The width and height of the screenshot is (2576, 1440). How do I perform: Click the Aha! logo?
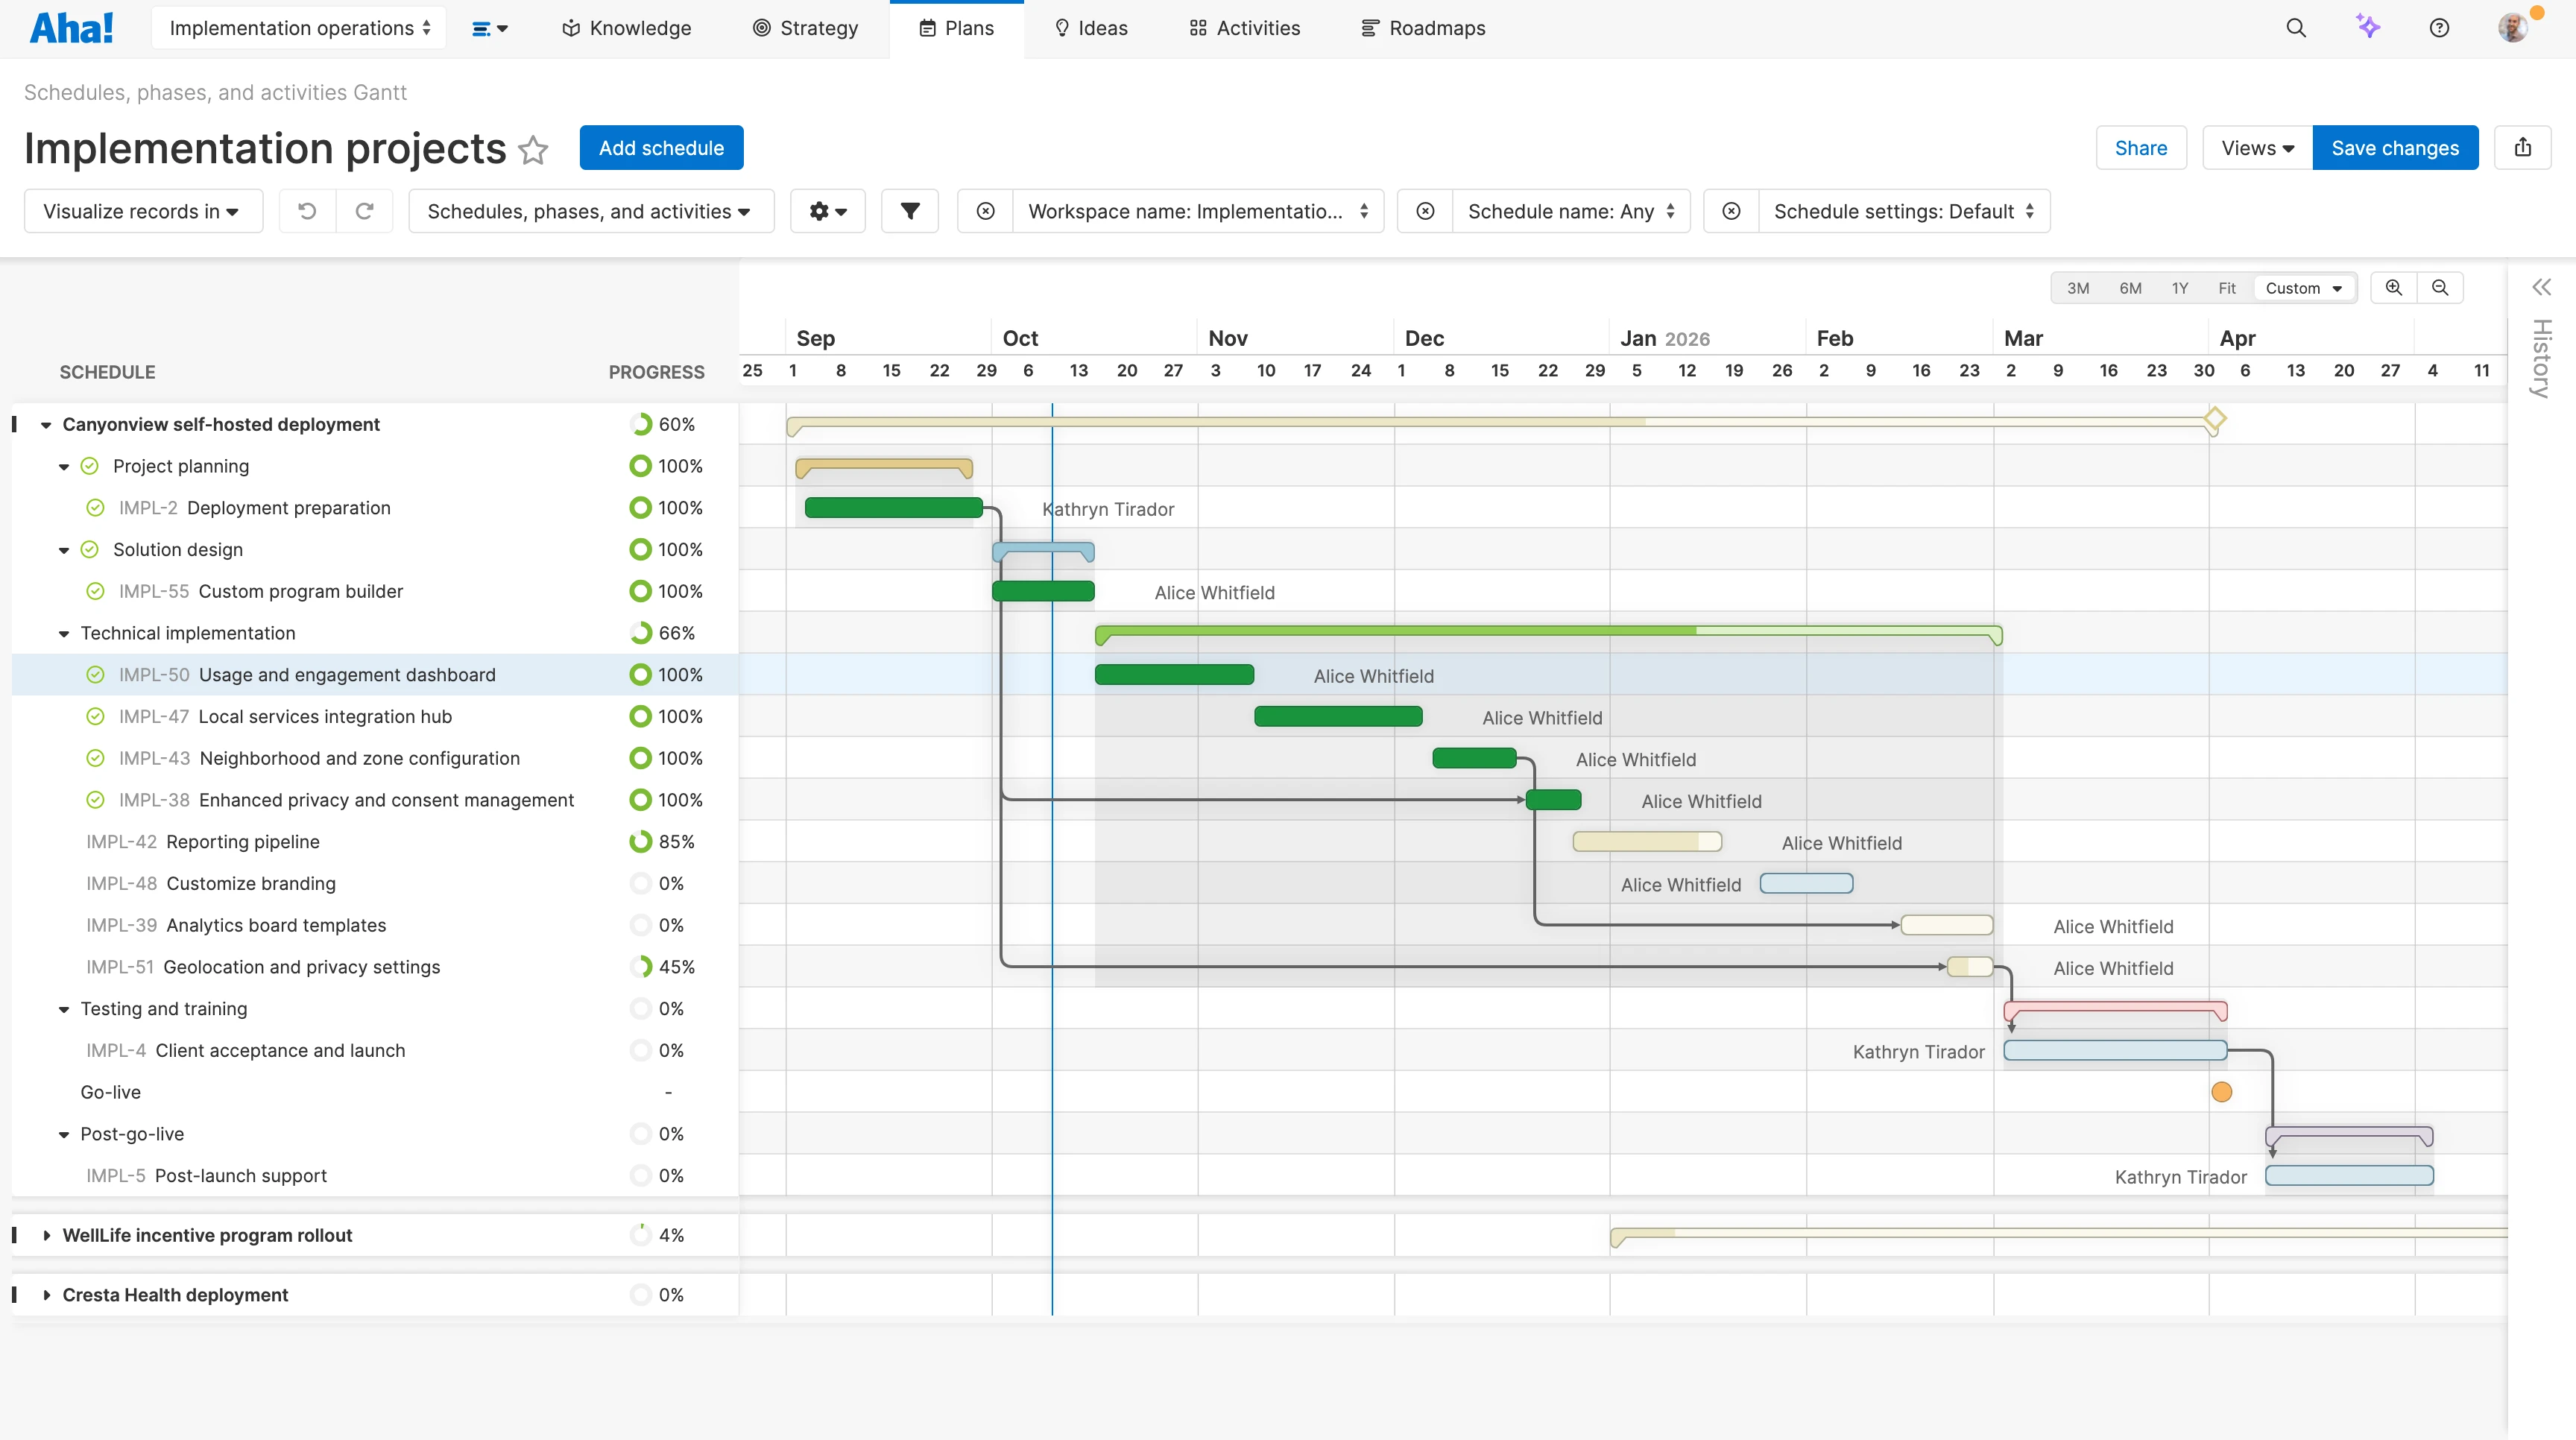click(x=71, y=27)
